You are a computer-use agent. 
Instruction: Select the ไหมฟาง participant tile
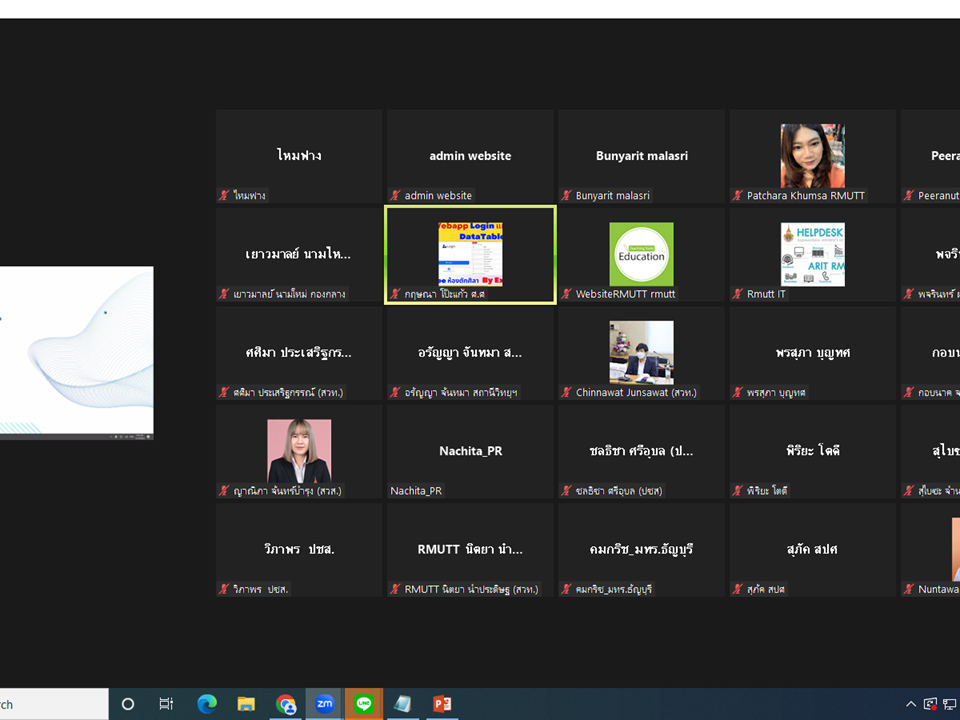[299, 157]
